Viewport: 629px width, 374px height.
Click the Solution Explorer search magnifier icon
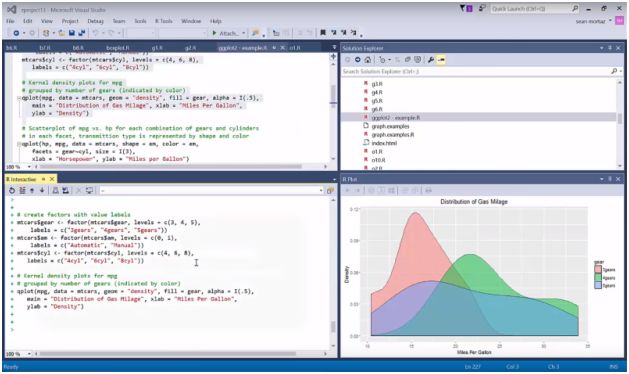(614, 71)
